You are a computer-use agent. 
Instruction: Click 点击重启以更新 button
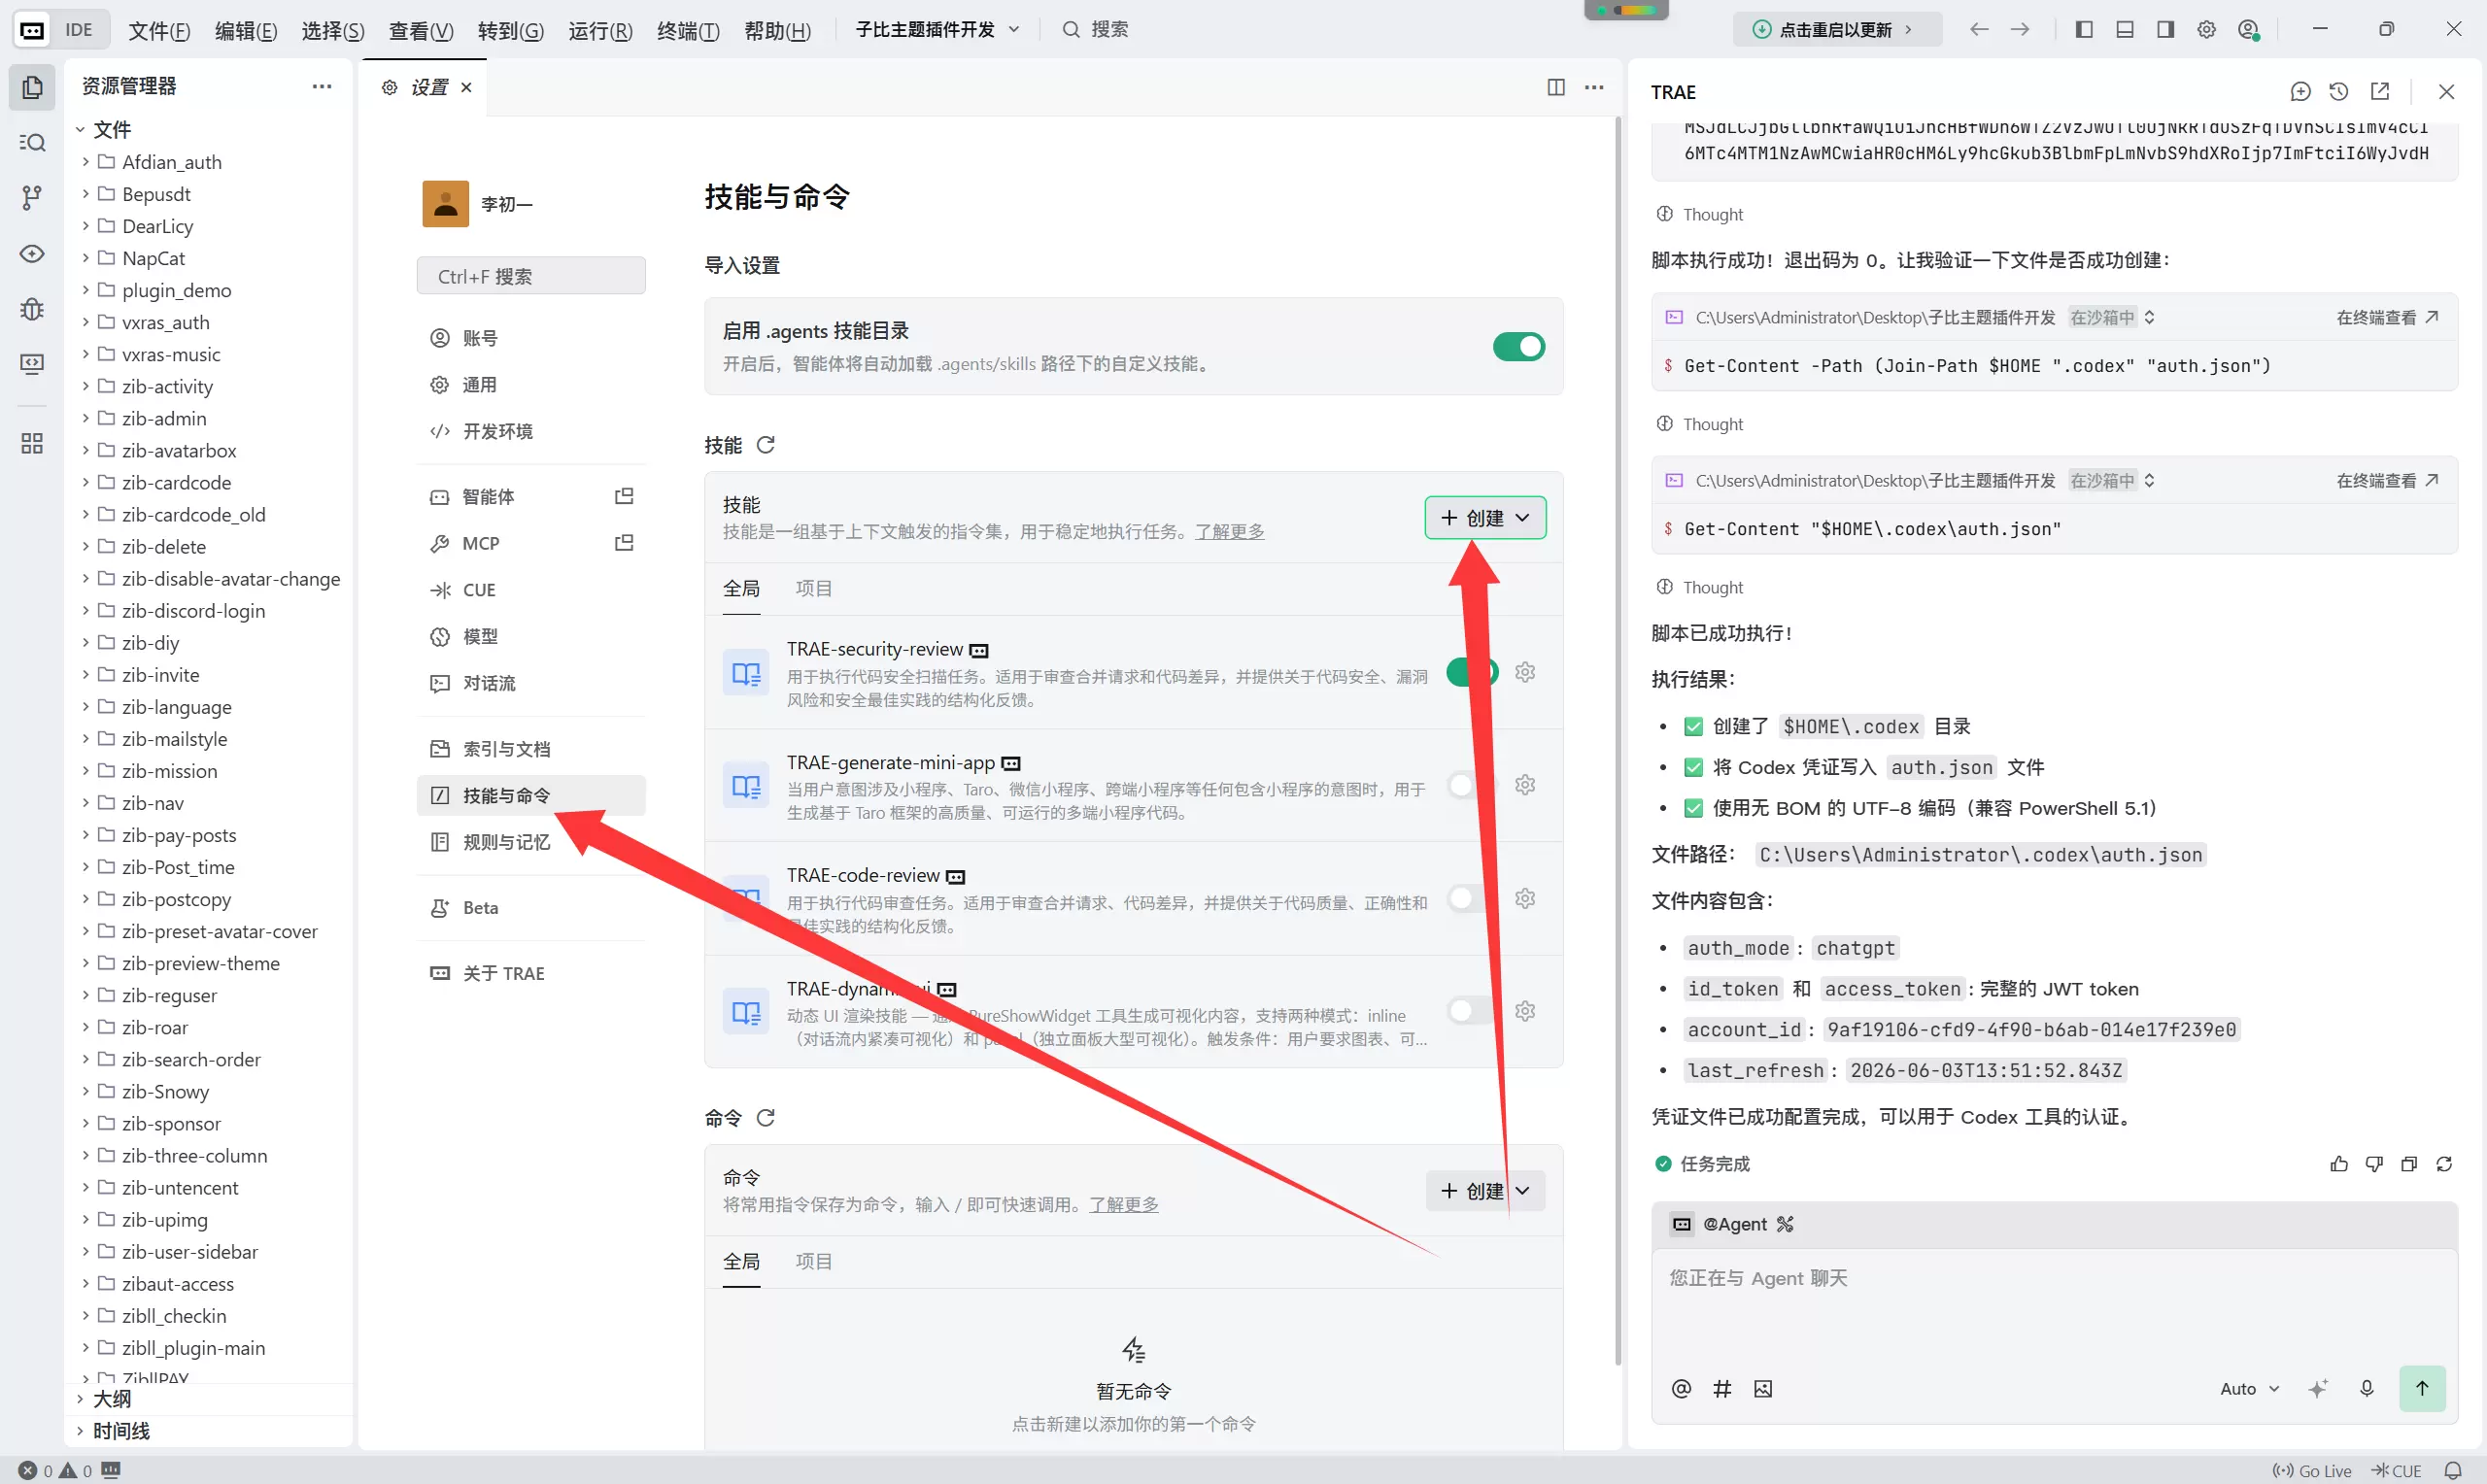click(x=1836, y=30)
